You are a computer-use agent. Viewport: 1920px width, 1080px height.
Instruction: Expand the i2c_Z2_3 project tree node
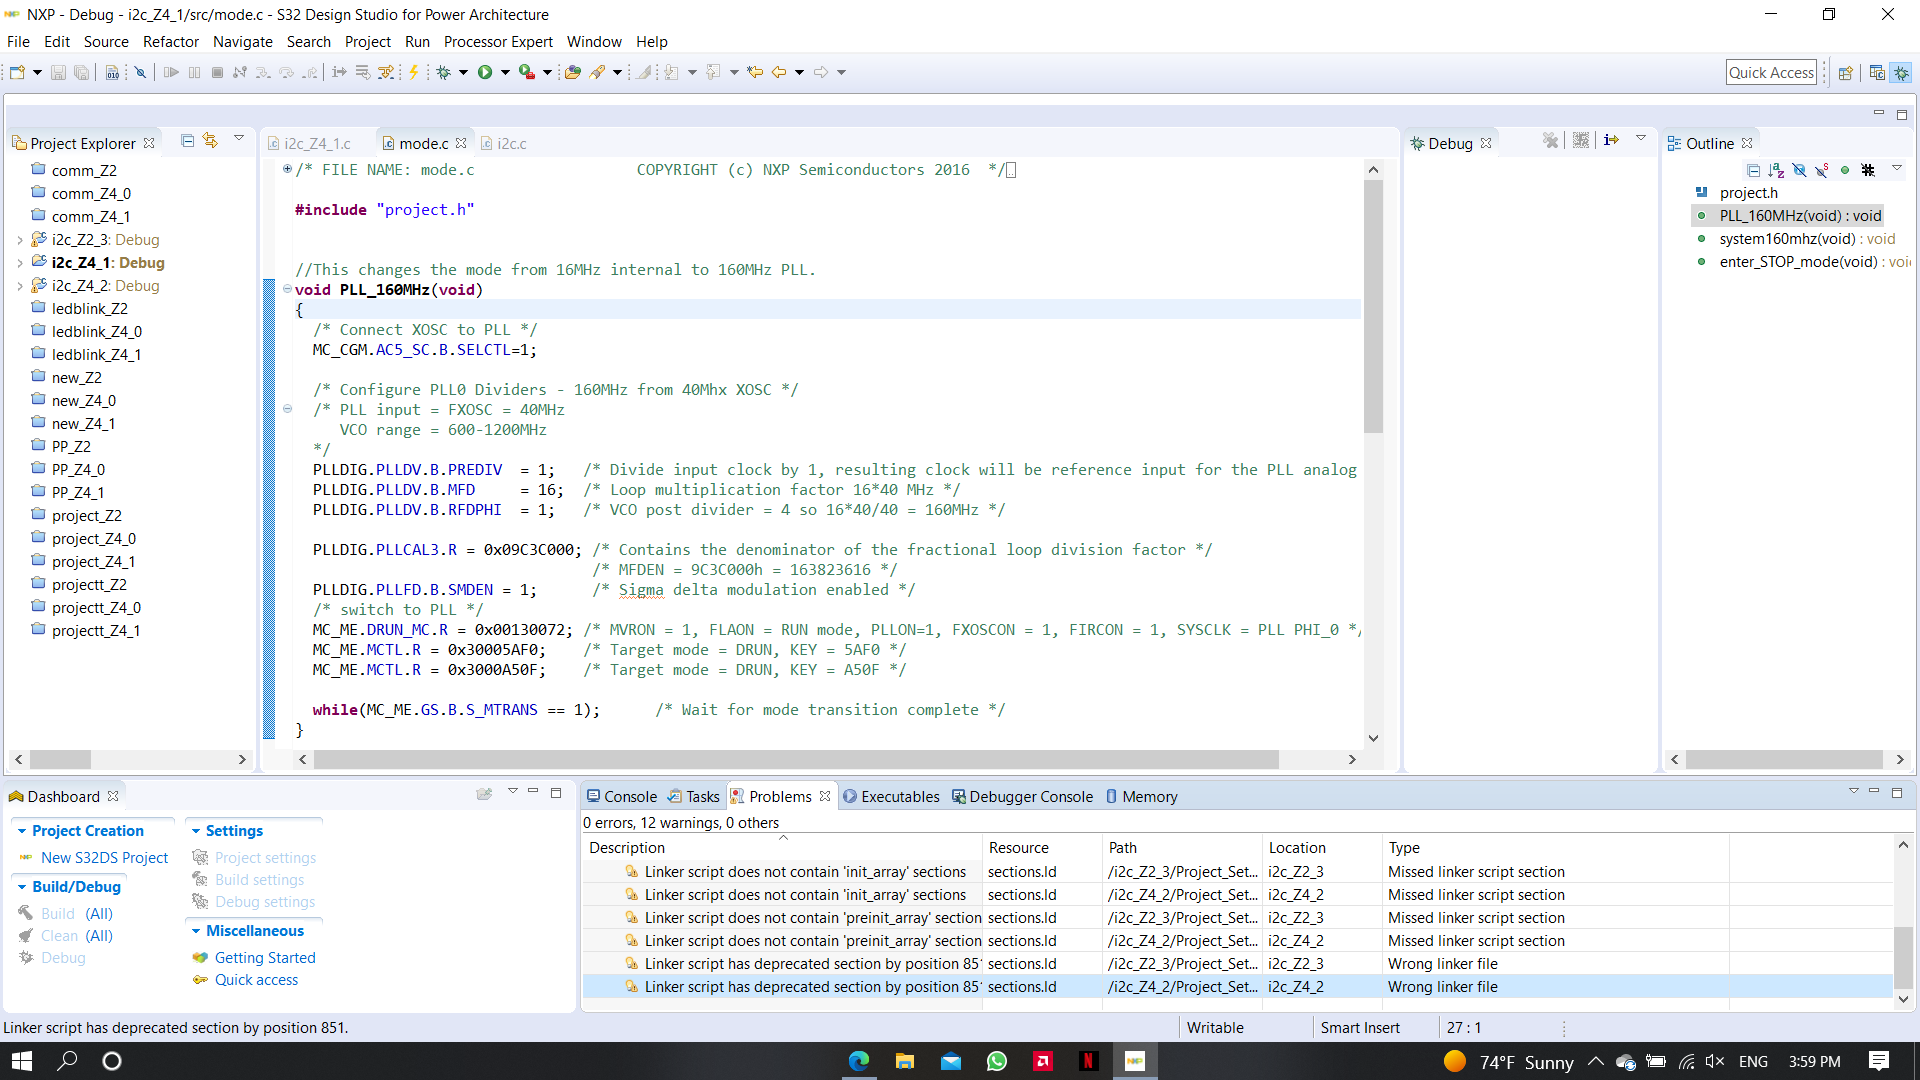click(x=19, y=240)
